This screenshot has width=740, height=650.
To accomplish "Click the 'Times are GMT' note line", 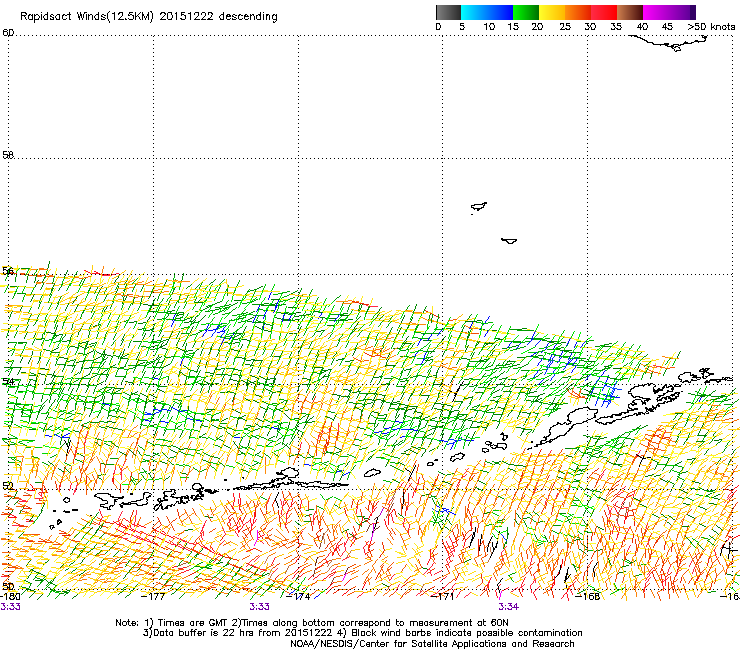I will [312, 623].
